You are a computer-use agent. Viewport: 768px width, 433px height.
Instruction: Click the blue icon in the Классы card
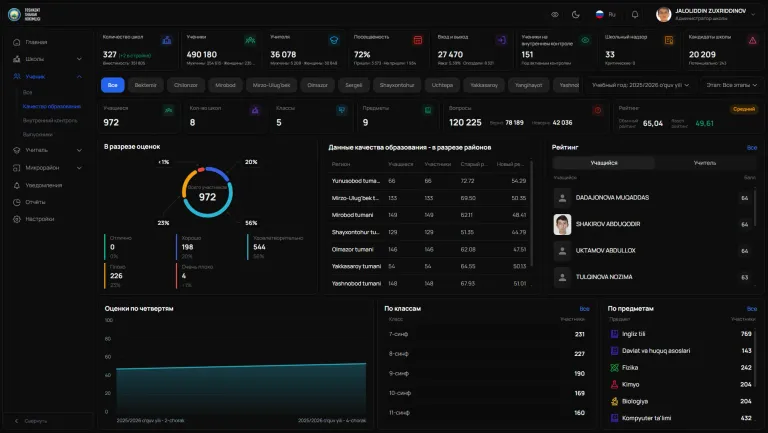tap(341, 111)
